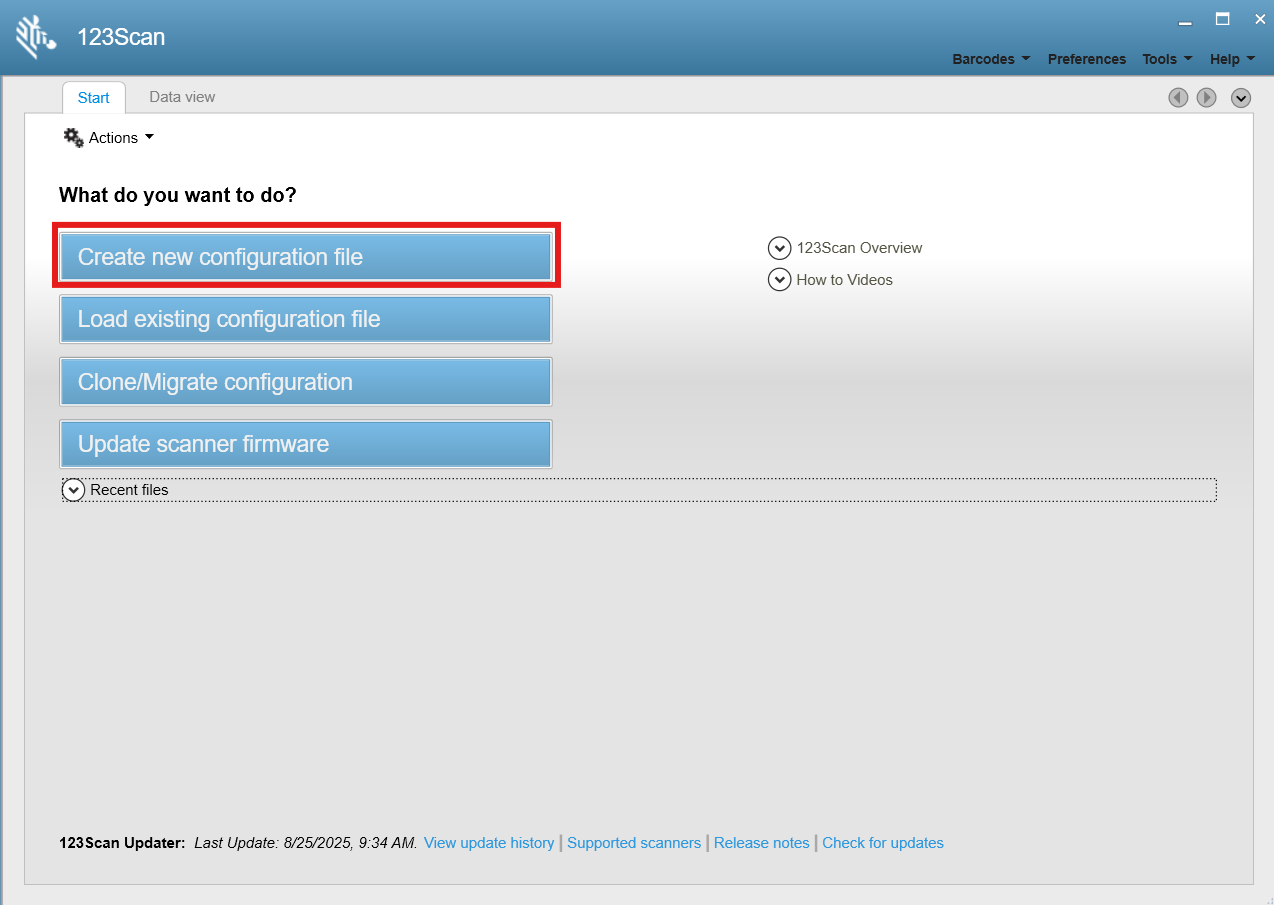
Task: Expand the How to Videos chevron icon
Action: coord(780,280)
